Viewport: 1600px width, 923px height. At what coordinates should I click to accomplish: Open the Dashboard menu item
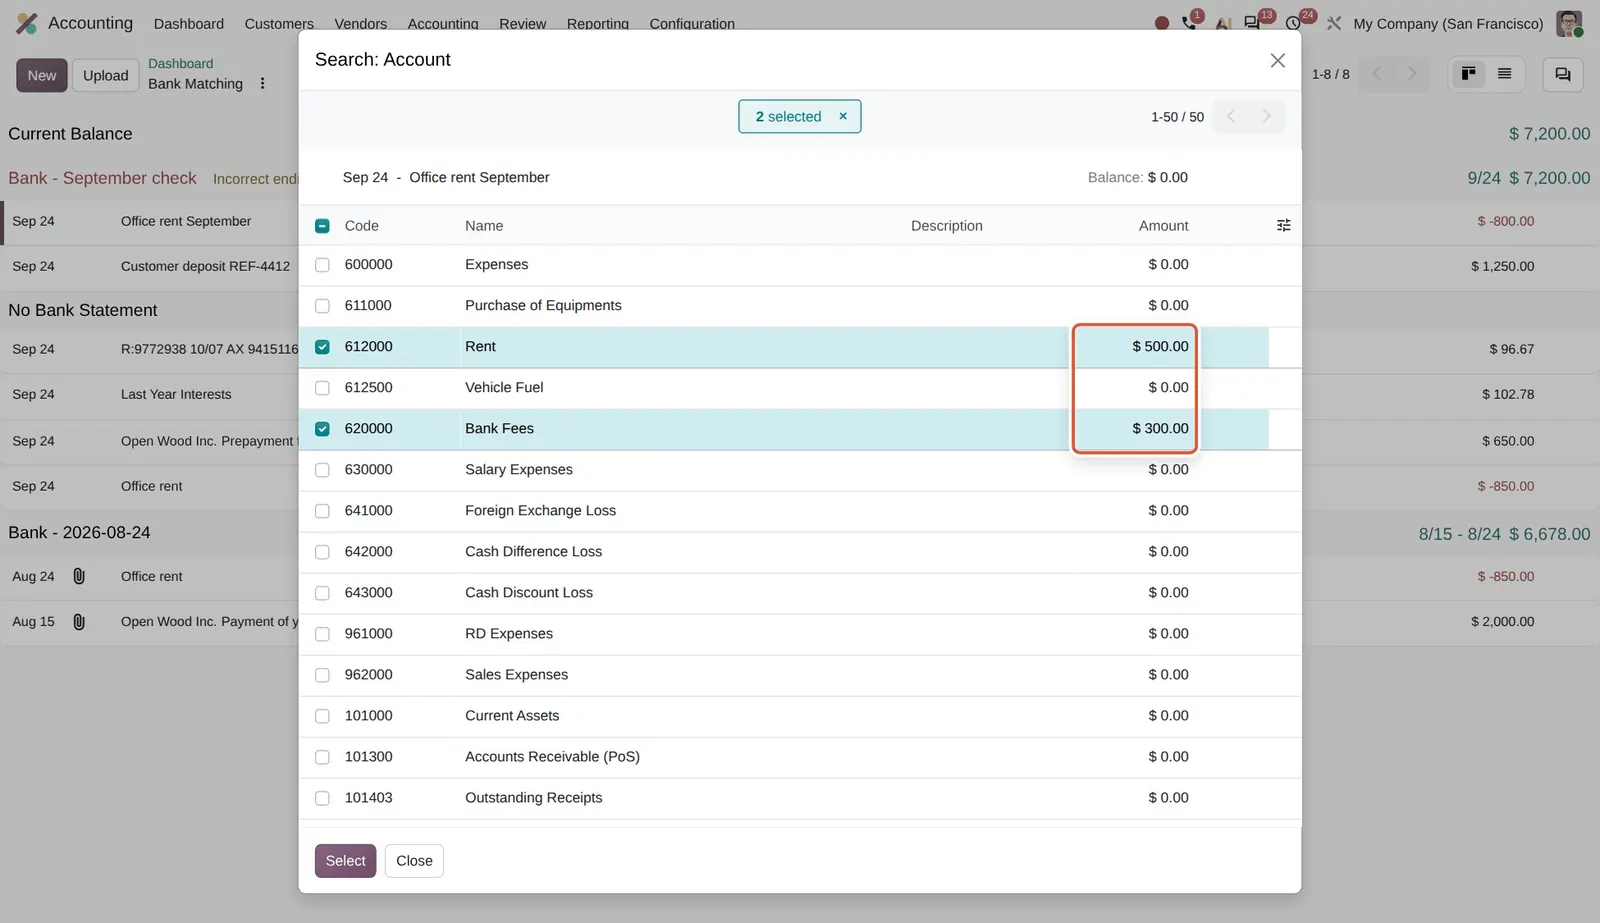click(x=189, y=23)
